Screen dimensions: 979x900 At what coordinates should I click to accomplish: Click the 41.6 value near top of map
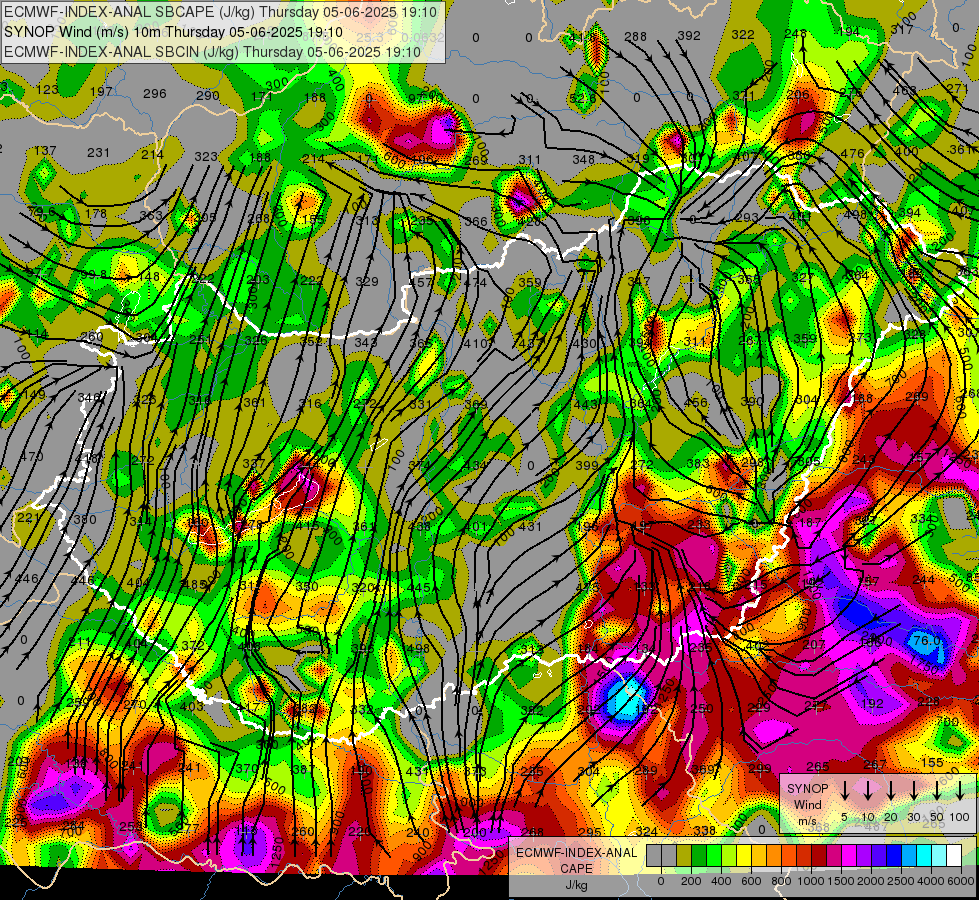click(x=581, y=38)
